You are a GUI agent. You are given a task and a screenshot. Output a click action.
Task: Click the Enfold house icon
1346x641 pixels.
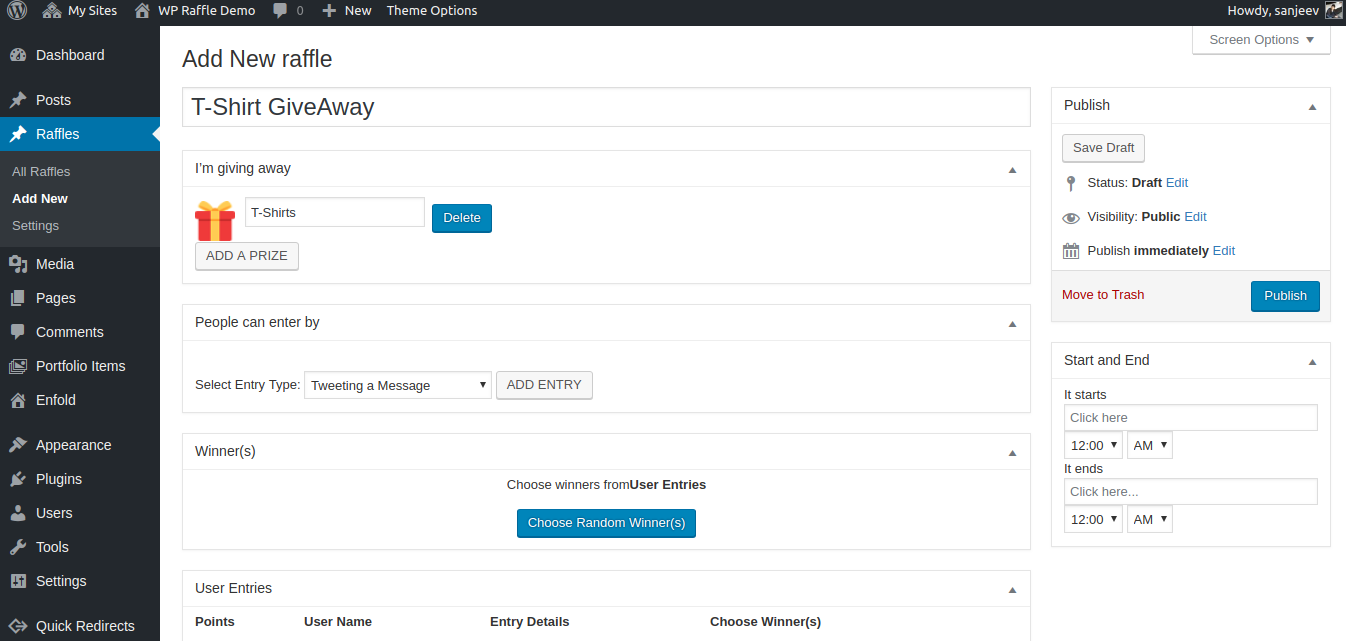click(18, 400)
